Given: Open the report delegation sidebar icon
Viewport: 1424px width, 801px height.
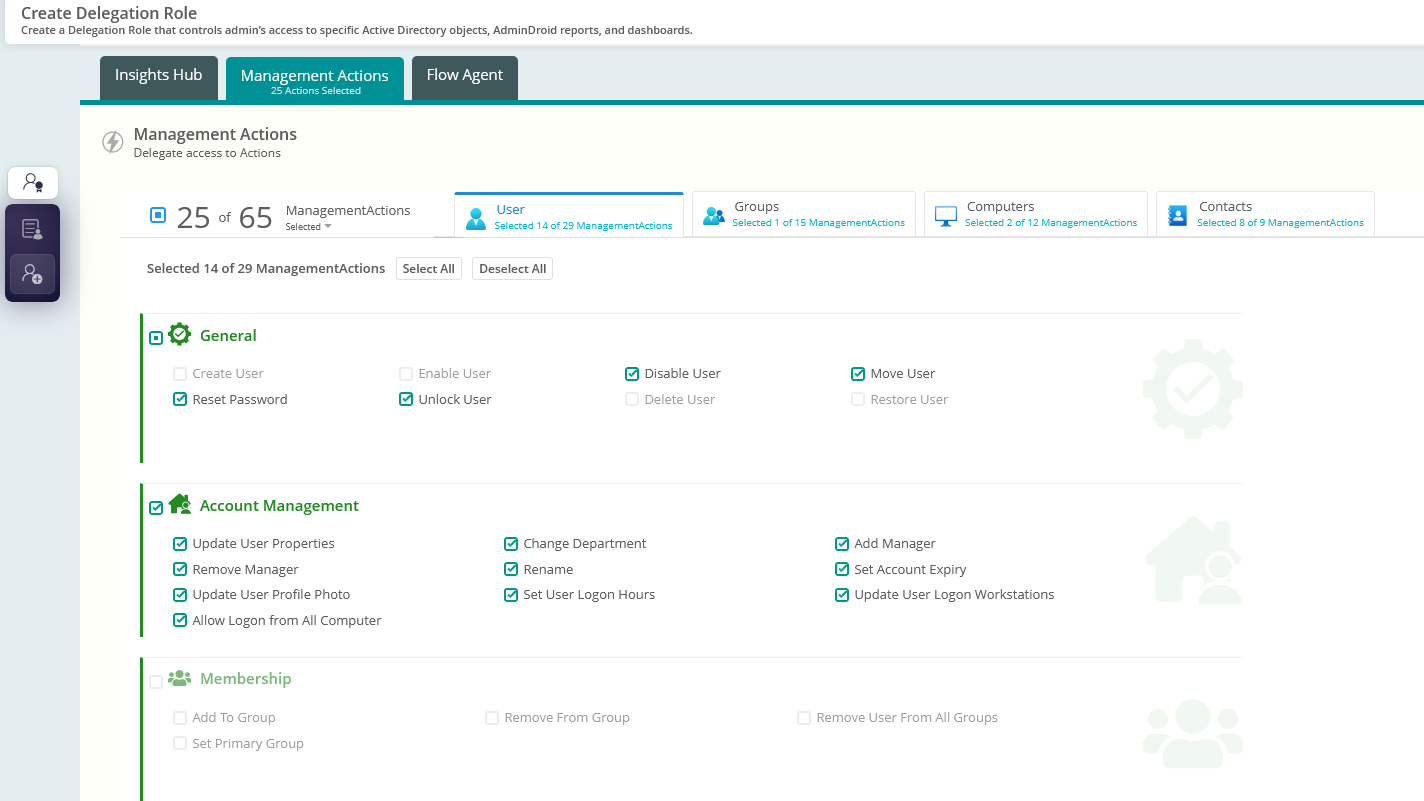Looking at the screenshot, I should (x=33, y=227).
